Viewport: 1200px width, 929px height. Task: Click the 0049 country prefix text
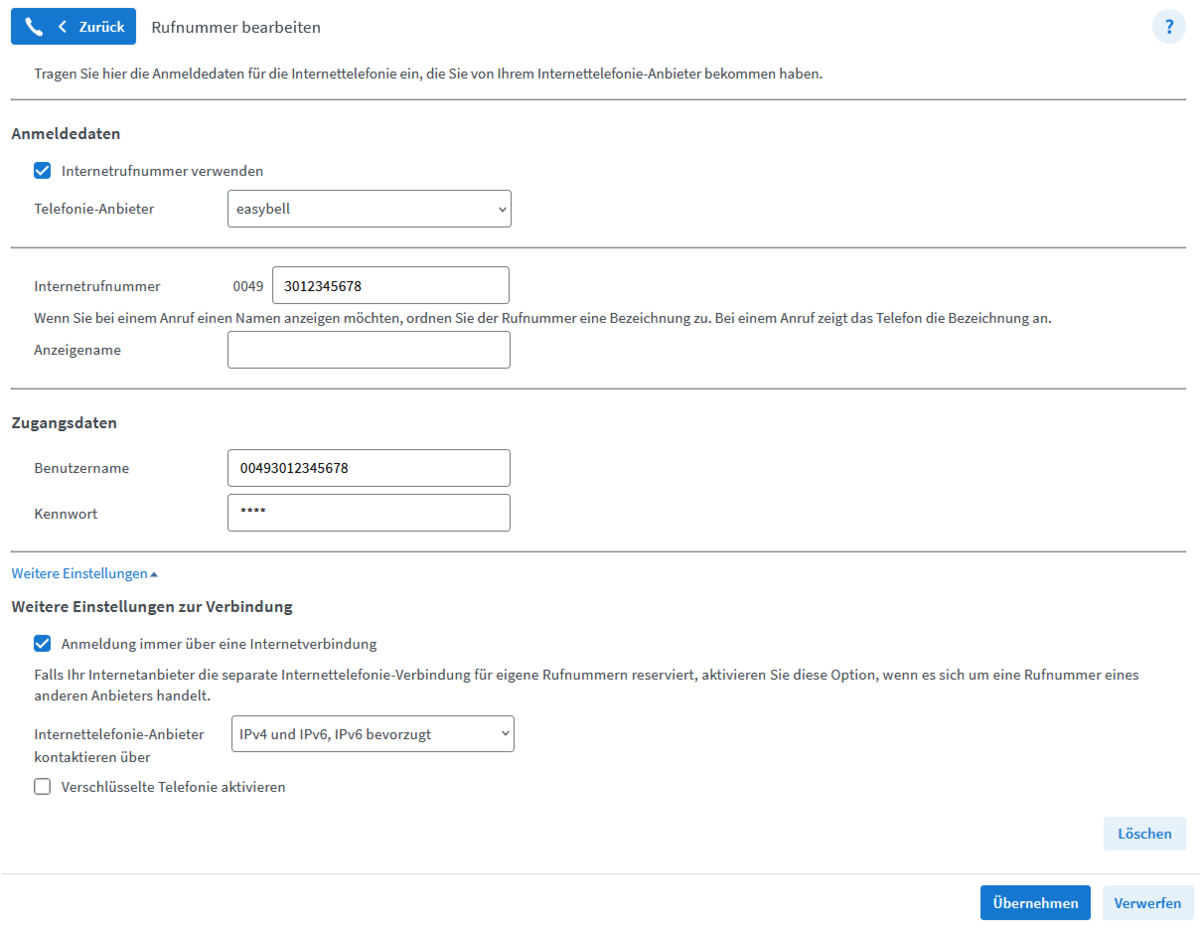248,286
